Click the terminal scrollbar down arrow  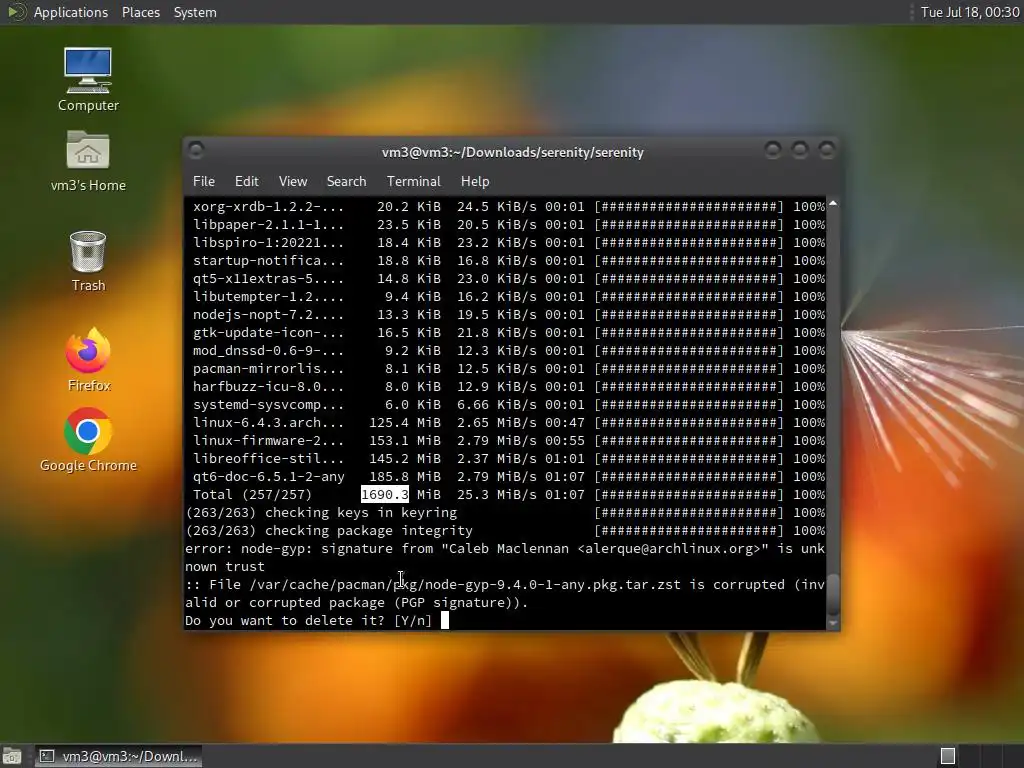(833, 624)
